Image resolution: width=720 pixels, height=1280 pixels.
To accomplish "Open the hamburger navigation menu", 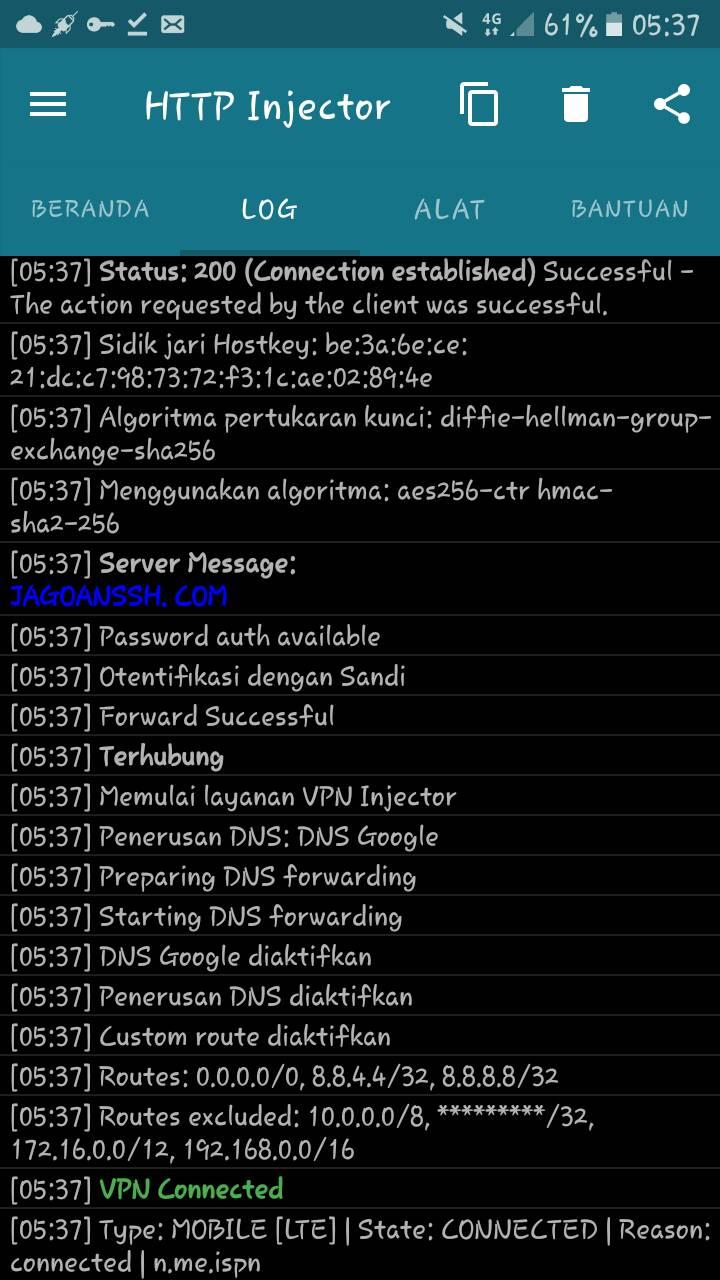I will (48, 105).
